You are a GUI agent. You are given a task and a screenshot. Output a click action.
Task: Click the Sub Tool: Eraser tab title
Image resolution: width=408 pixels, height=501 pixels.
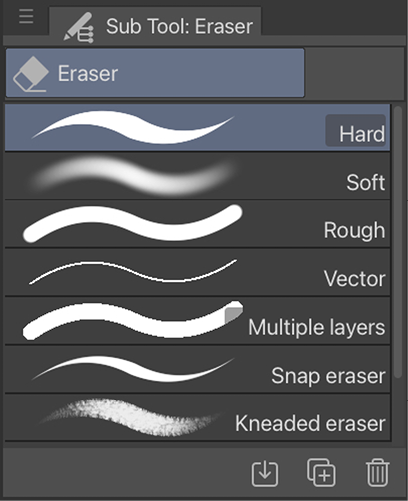[179, 27]
